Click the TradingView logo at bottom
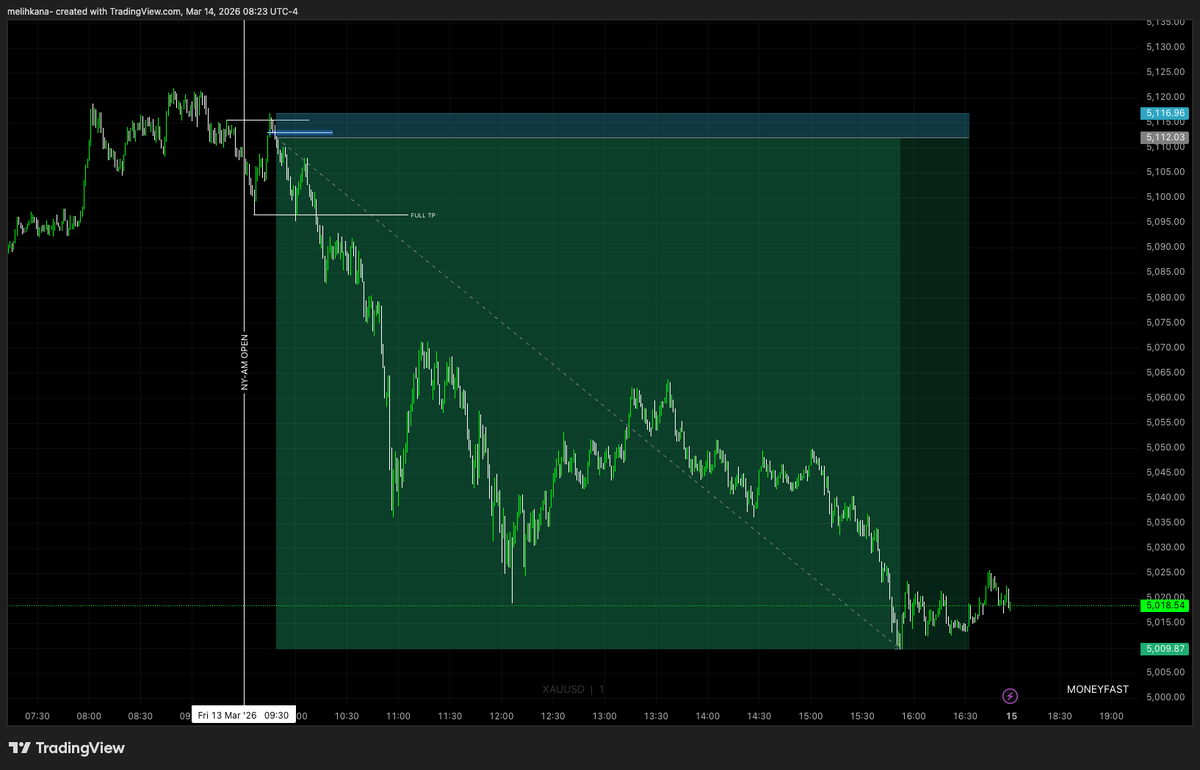 pos(67,748)
